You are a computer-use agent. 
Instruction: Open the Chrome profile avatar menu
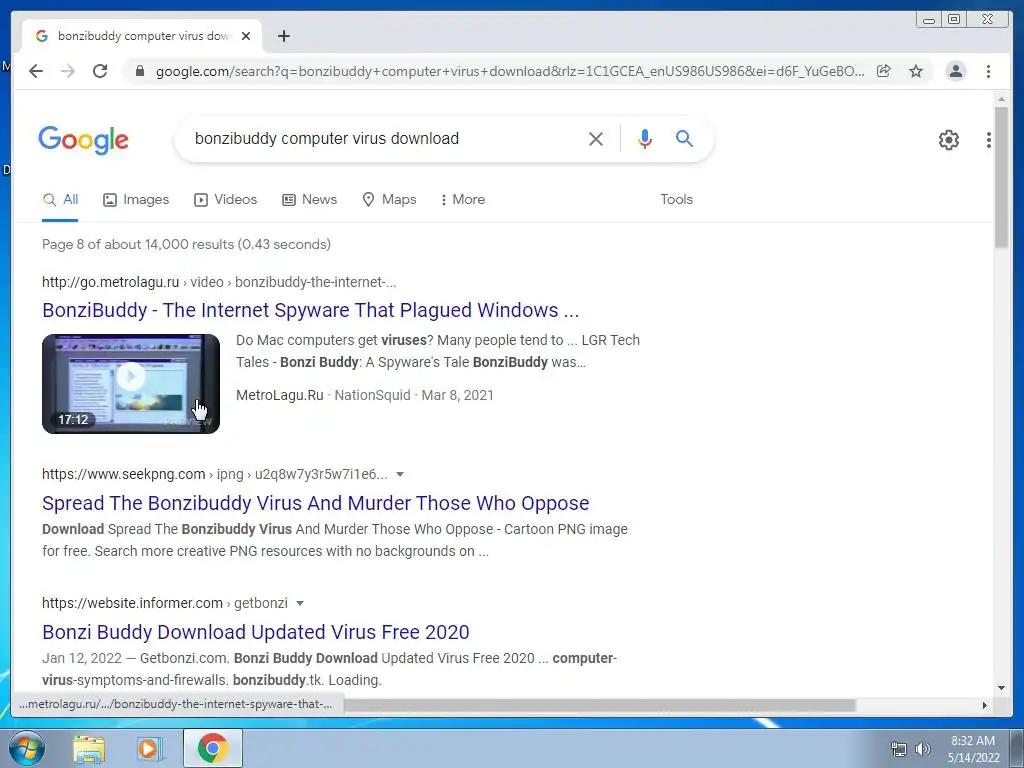tap(955, 71)
